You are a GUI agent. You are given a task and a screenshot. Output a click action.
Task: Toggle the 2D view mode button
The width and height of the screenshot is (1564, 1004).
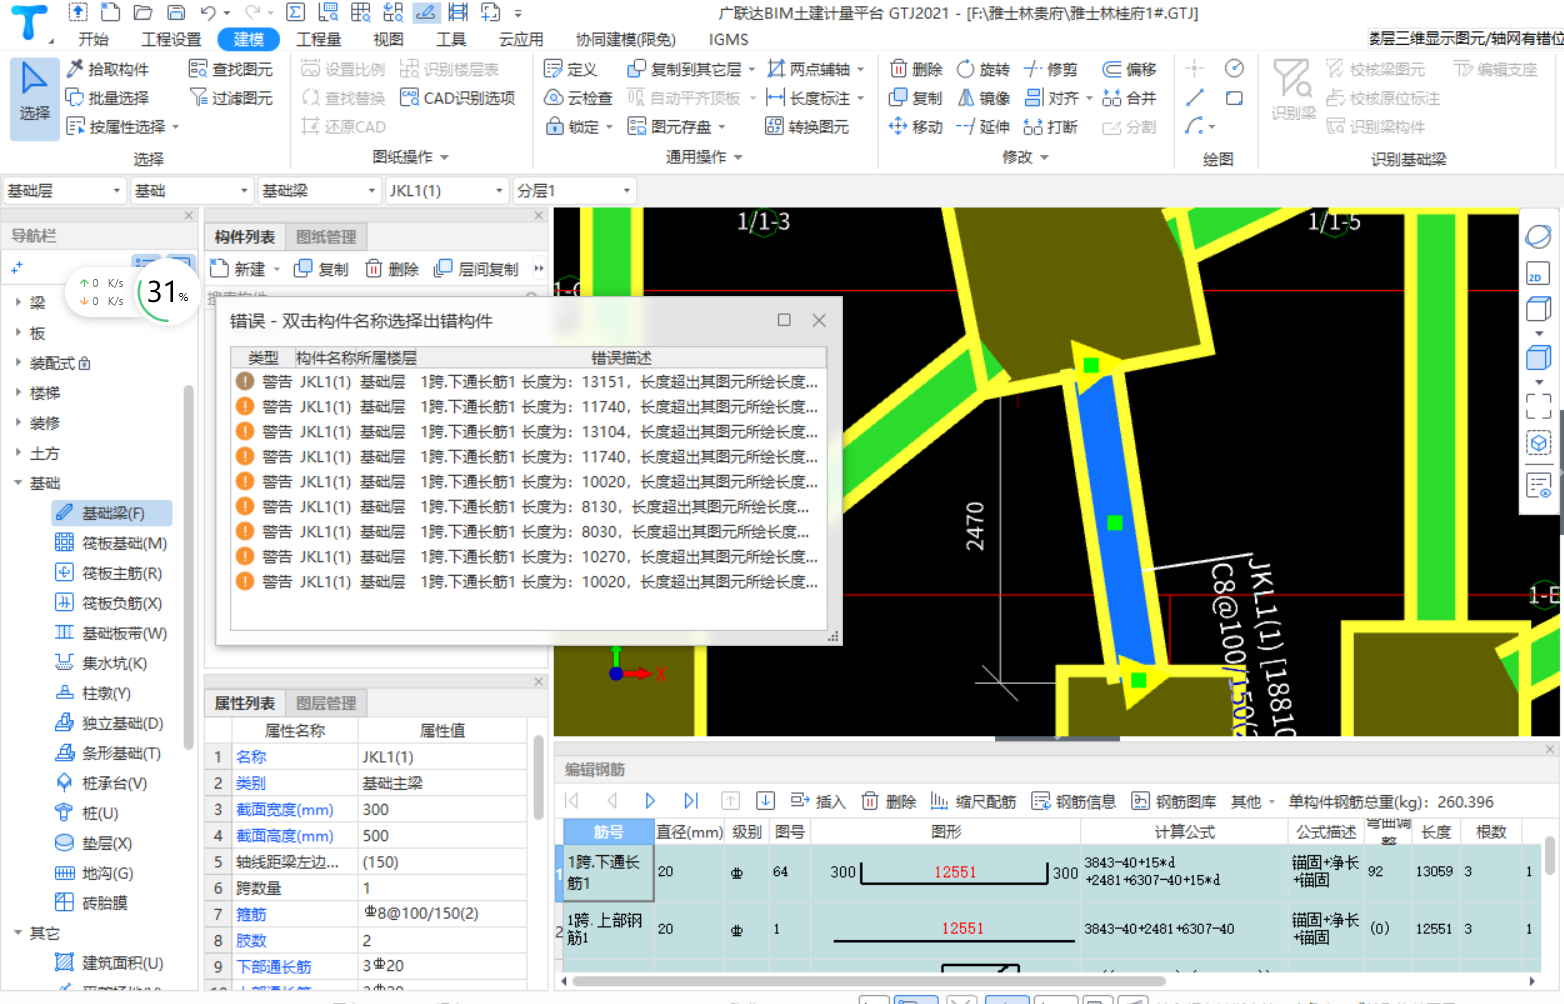pyautogui.click(x=1538, y=273)
